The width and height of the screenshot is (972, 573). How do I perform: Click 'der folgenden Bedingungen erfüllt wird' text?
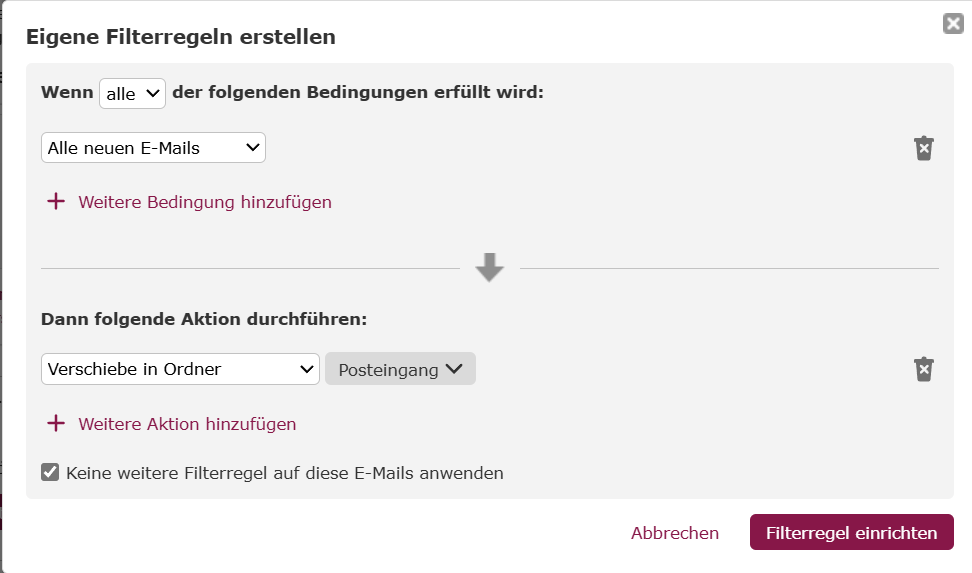tap(357, 93)
